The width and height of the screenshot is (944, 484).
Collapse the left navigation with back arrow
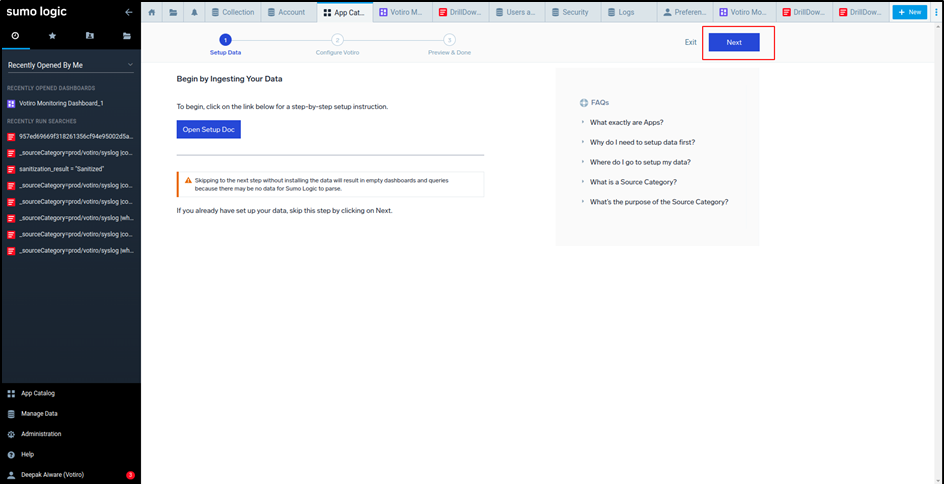click(128, 12)
